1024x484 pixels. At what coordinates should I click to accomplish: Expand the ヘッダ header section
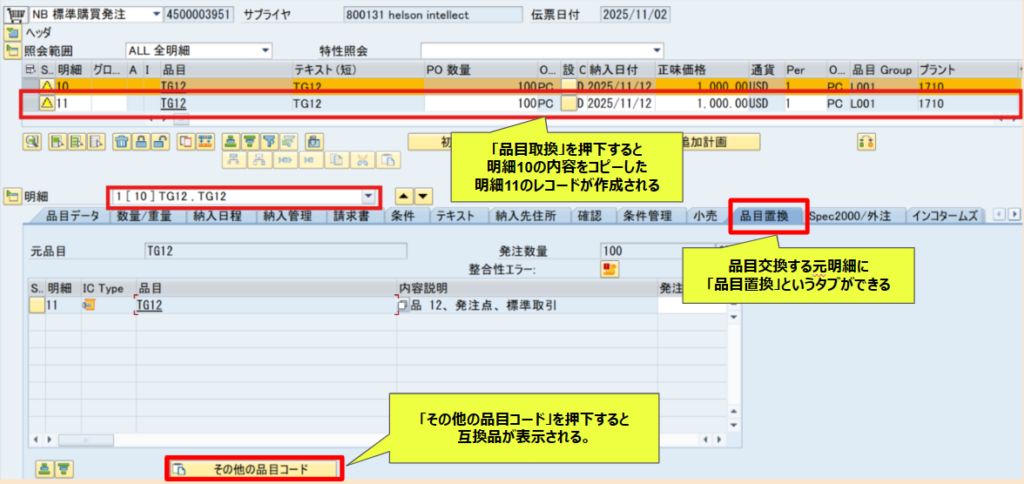(12, 33)
